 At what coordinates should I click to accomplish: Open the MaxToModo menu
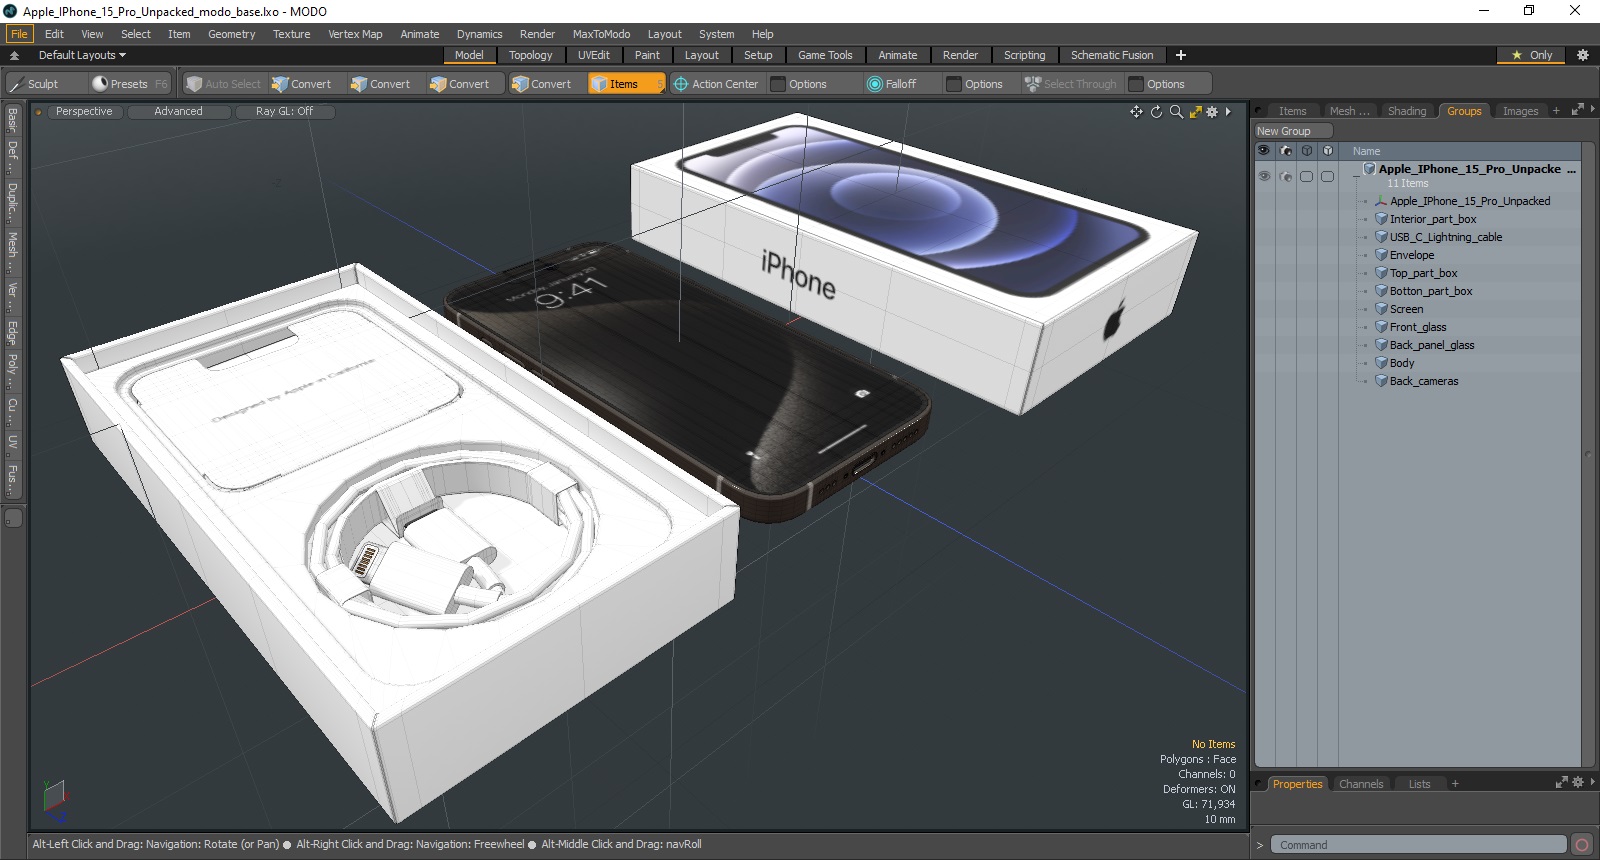coord(601,34)
